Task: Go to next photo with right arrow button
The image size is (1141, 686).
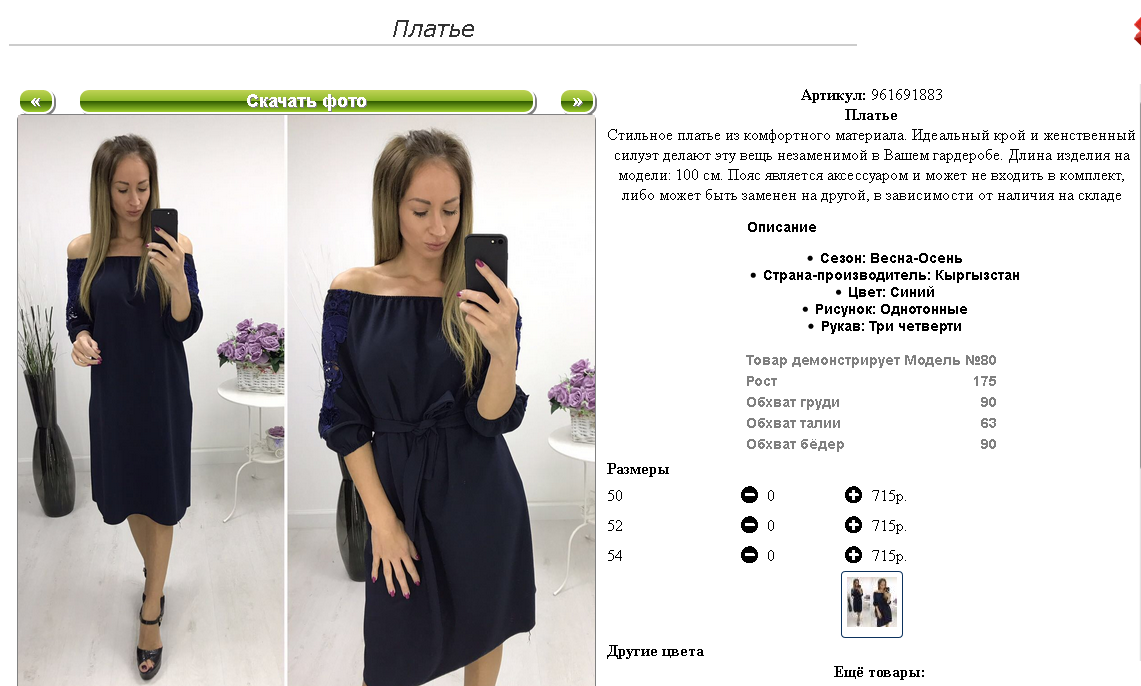Action: [x=578, y=101]
